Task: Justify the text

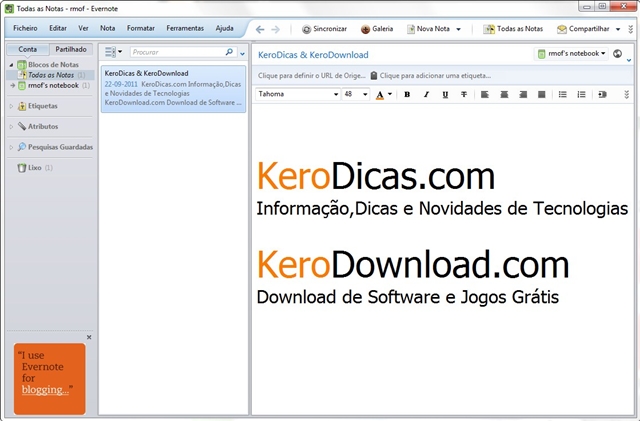Action: [542, 94]
